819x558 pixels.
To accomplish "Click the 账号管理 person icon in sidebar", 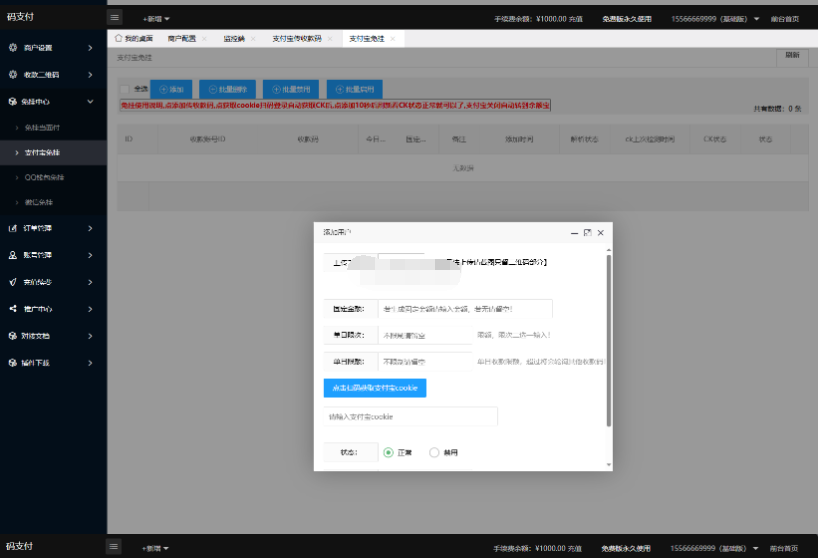I will [13, 255].
